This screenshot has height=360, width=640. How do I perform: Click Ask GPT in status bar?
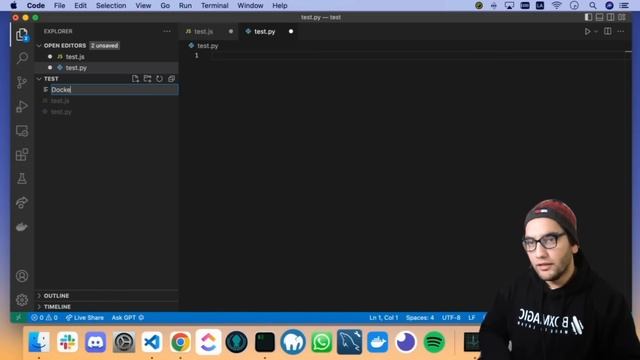128,318
